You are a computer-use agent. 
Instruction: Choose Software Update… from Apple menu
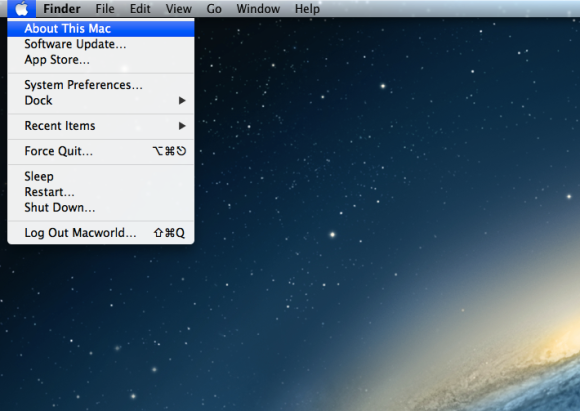click(x=101, y=44)
